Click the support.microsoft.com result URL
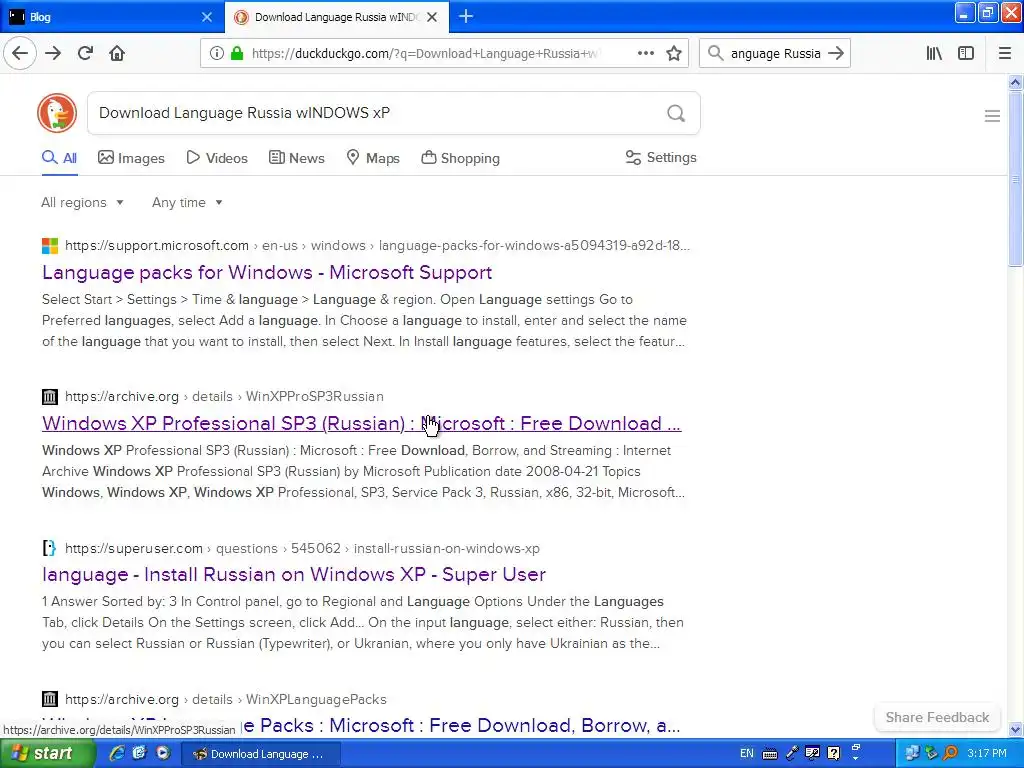Viewport: 1024px width, 768px height. coord(377,246)
